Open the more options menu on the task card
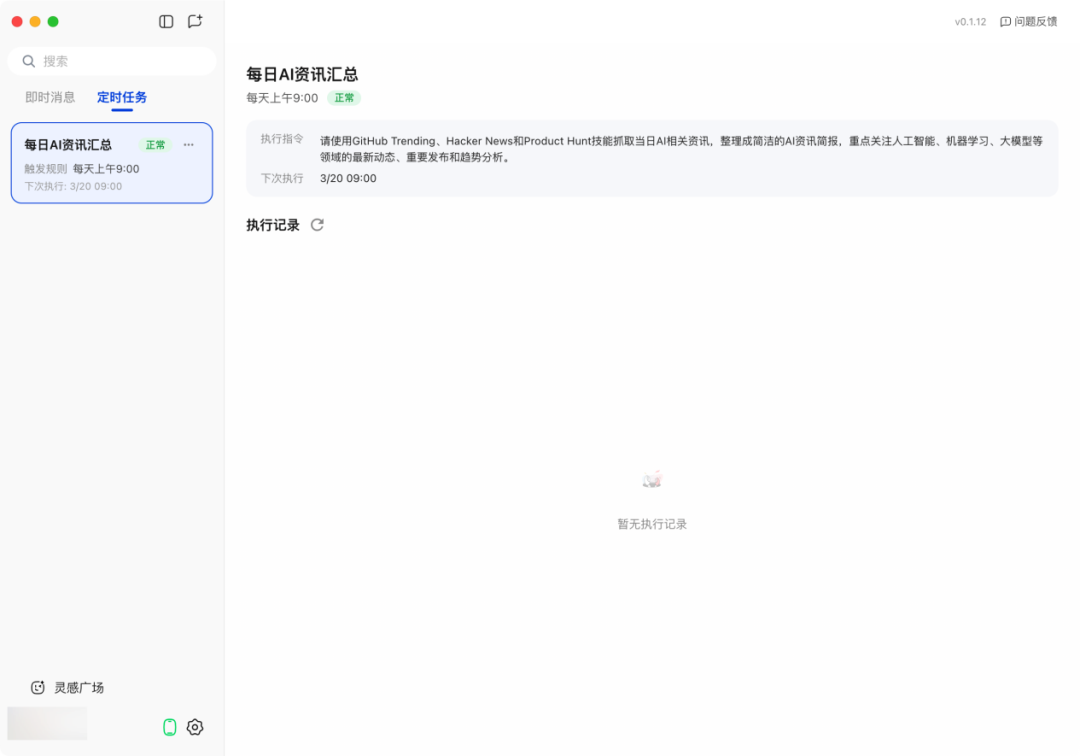 coord(189,145)
